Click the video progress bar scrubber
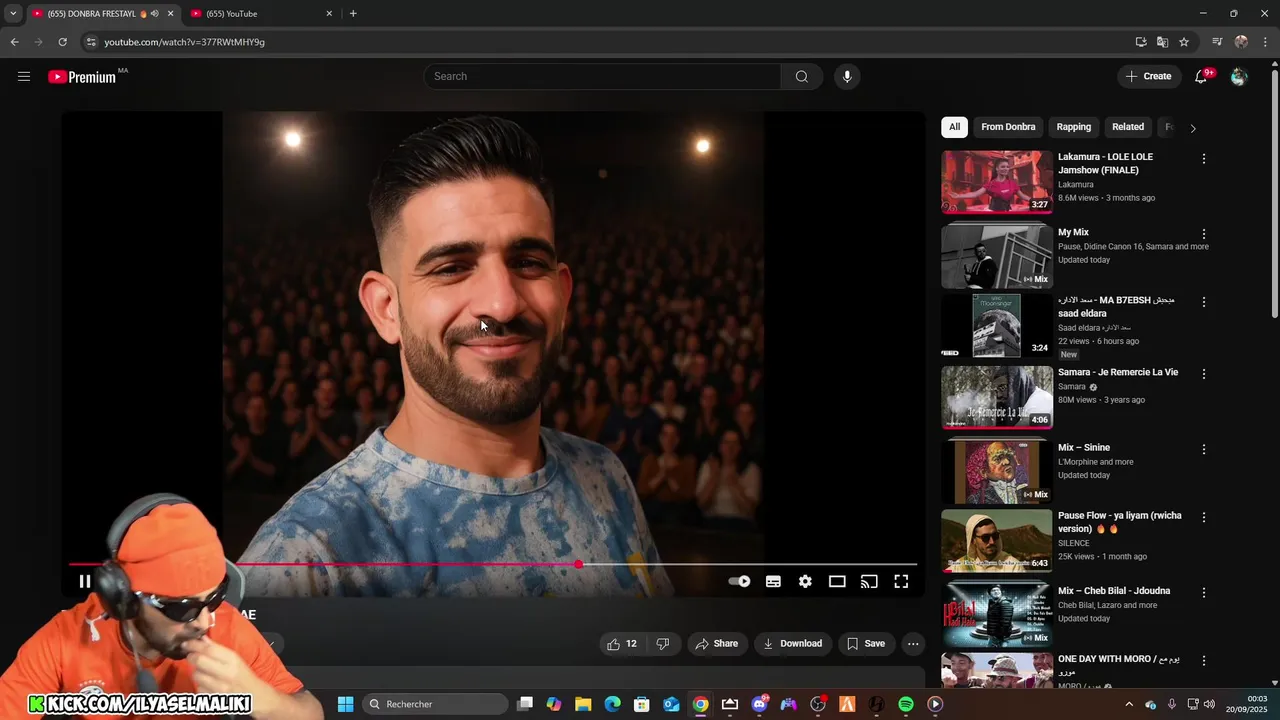 [578, 565]
